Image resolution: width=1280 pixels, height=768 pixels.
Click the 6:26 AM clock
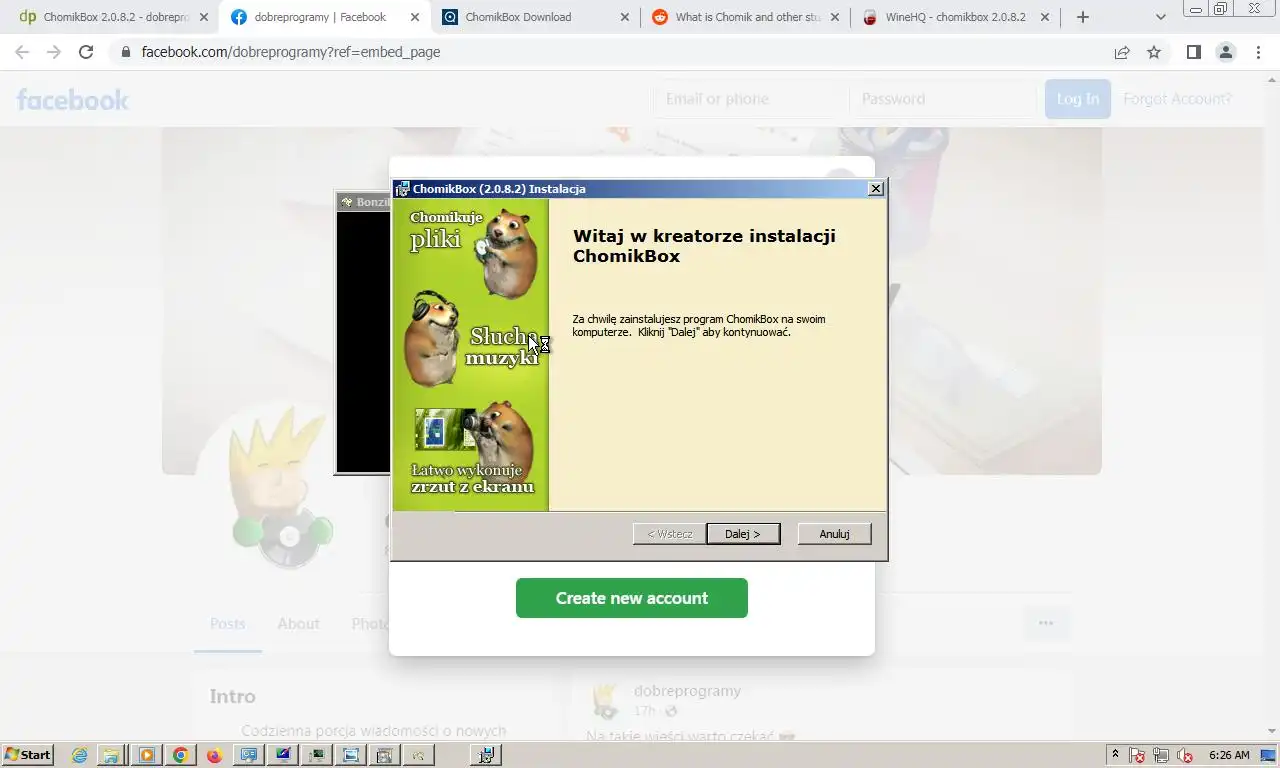[1229, 755]
